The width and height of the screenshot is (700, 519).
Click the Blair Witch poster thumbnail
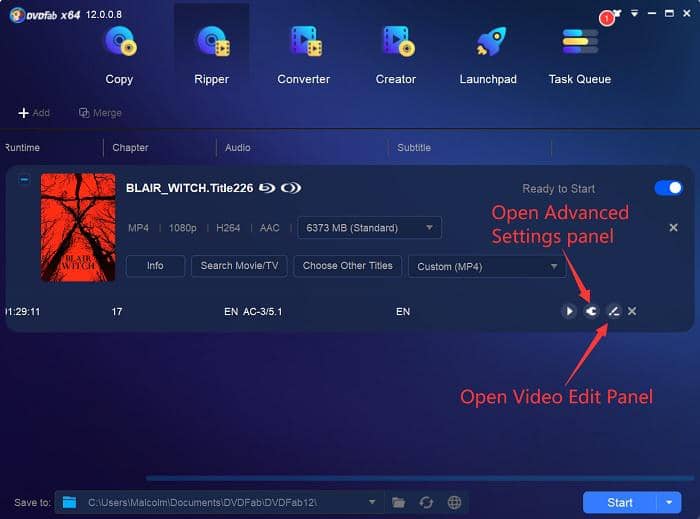(x=78, y=227)
